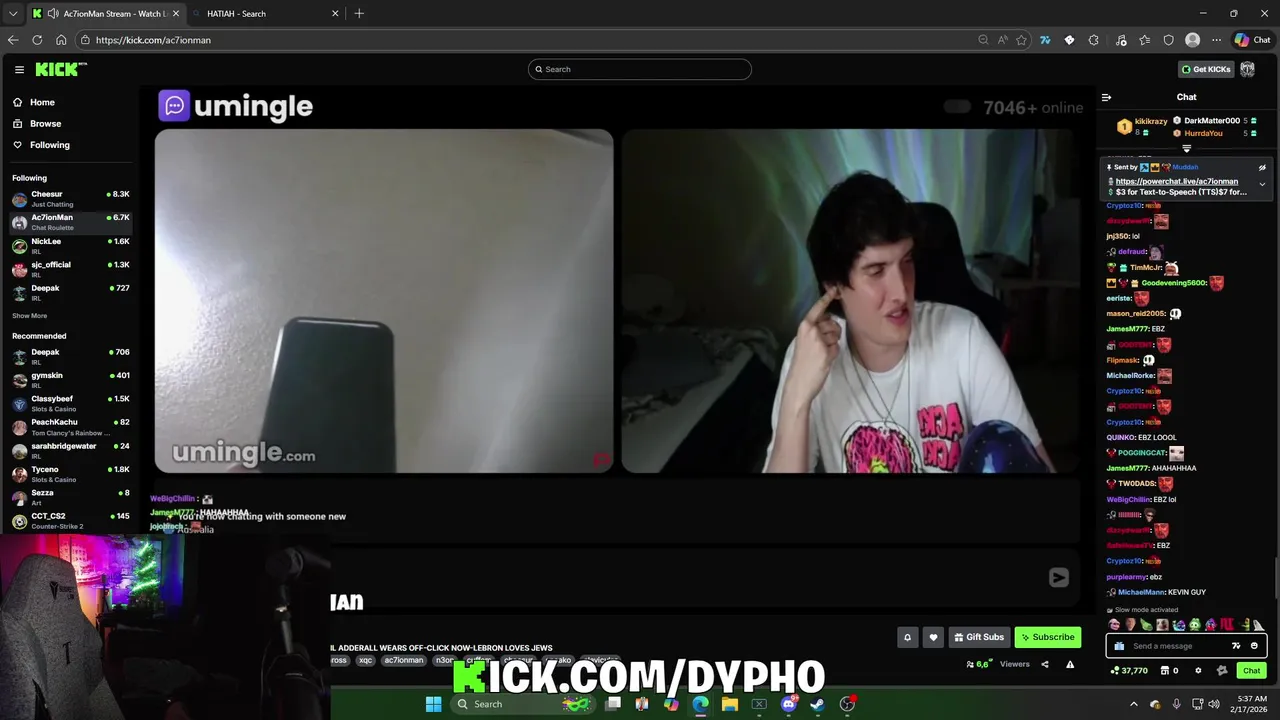Expand the pinned message chevron
Viewport: 1280px width, 720px height.
pos(1262,184)
